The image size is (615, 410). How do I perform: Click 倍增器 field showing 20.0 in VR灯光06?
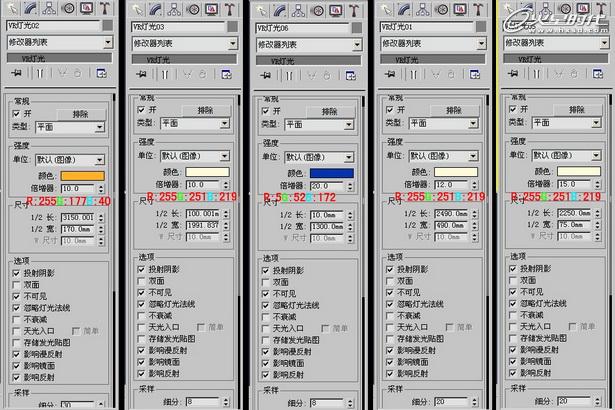point(327,186)
